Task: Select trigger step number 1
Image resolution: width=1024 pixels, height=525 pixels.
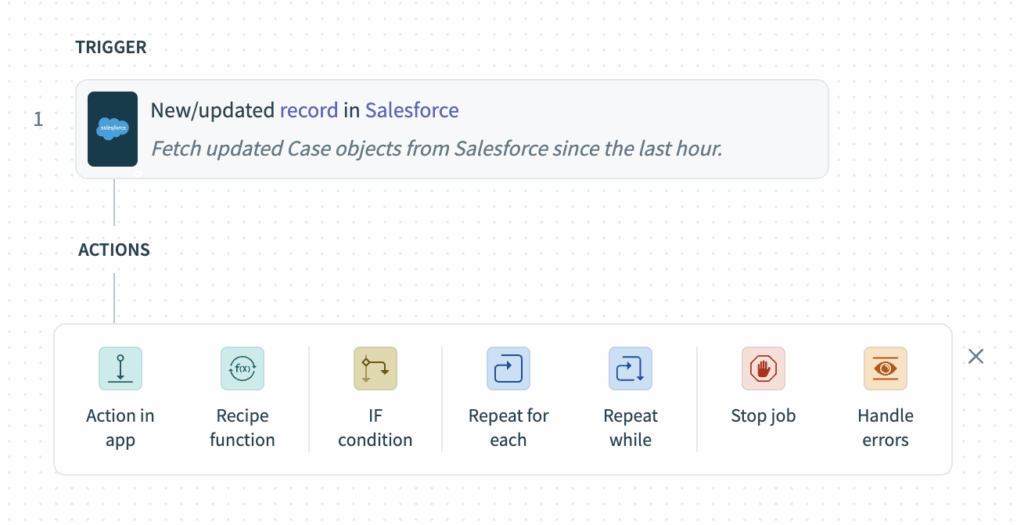Action: 39,119
